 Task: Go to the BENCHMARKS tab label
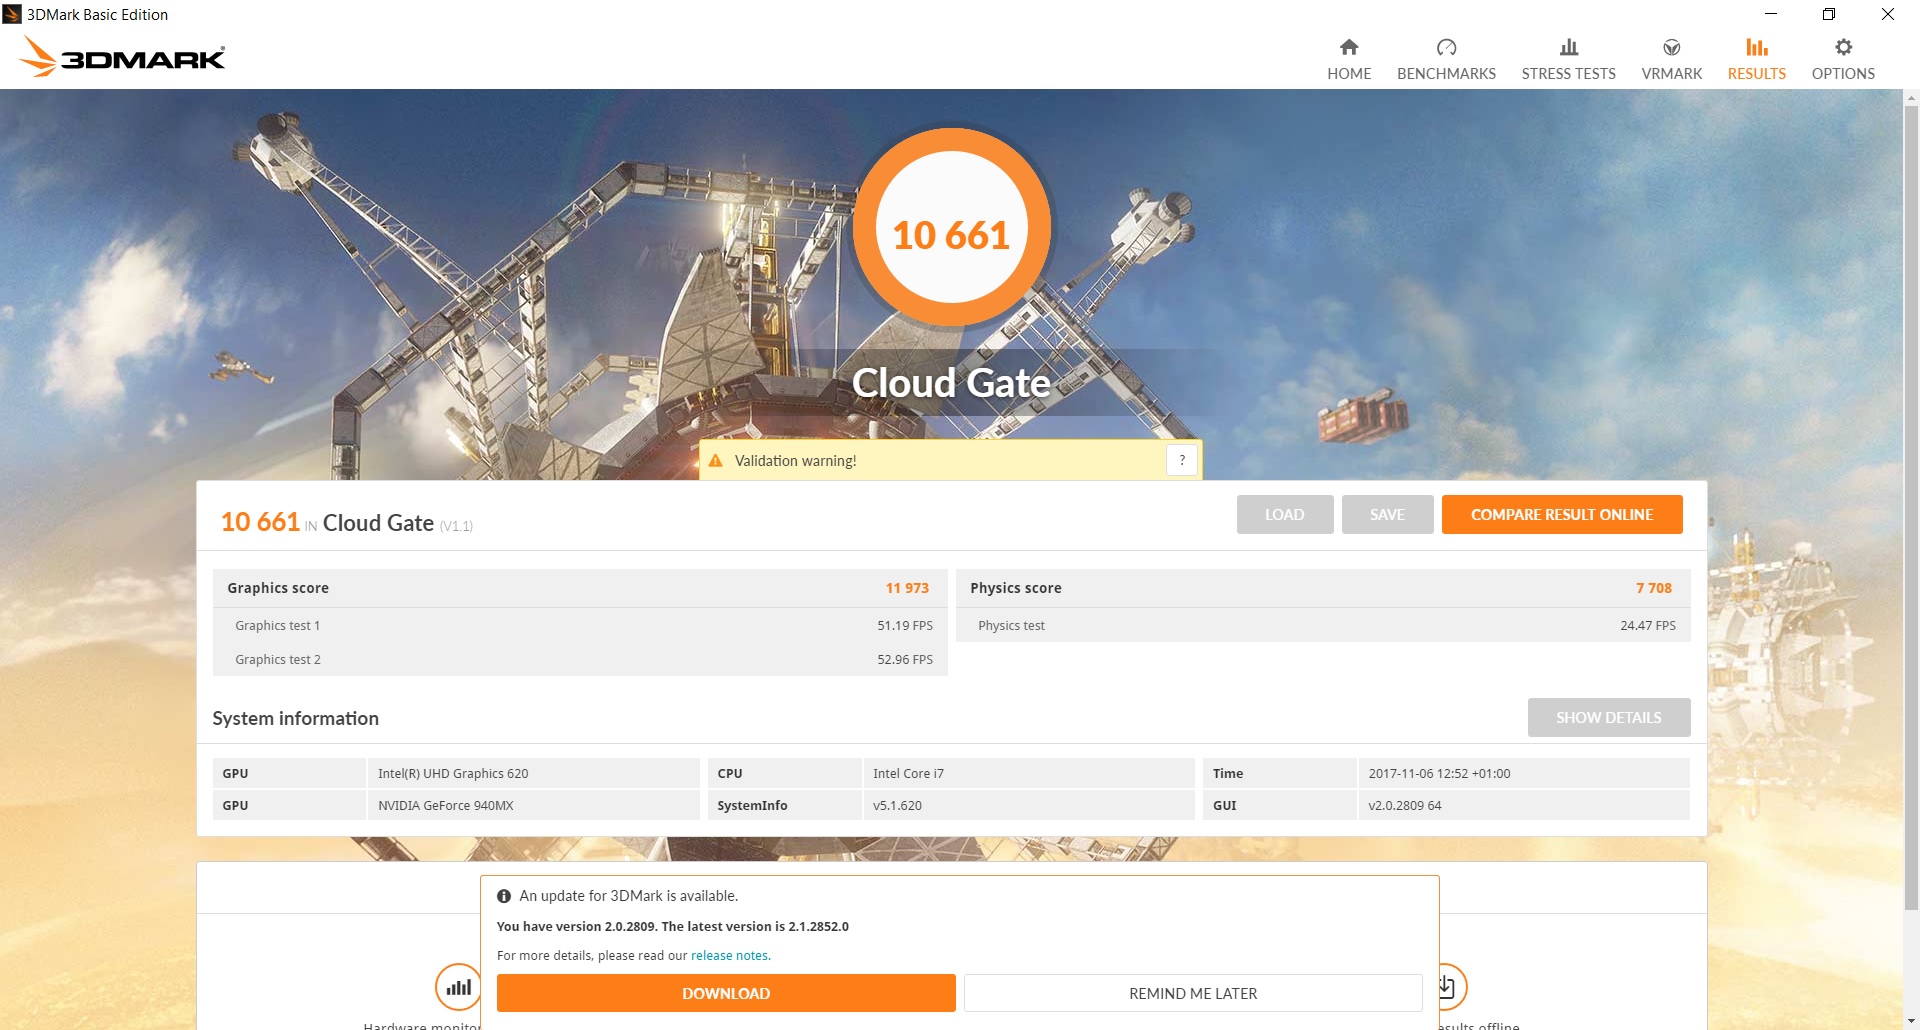(x=1446, y=74)
